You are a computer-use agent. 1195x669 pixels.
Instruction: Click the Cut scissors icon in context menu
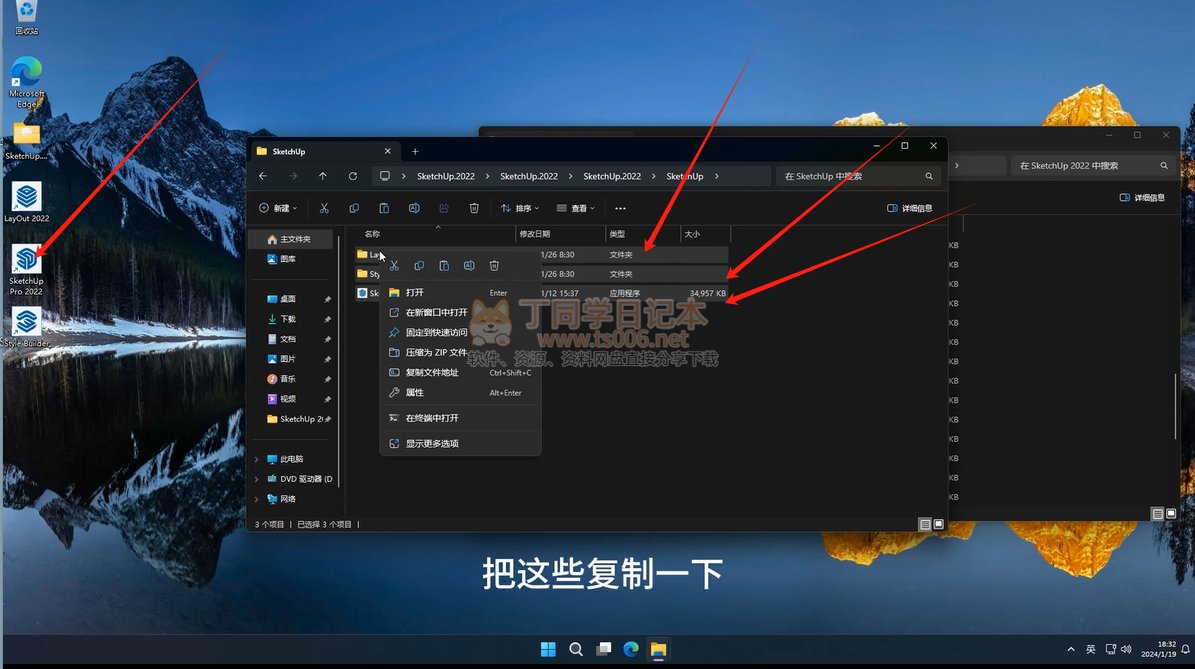pos(394,265)
